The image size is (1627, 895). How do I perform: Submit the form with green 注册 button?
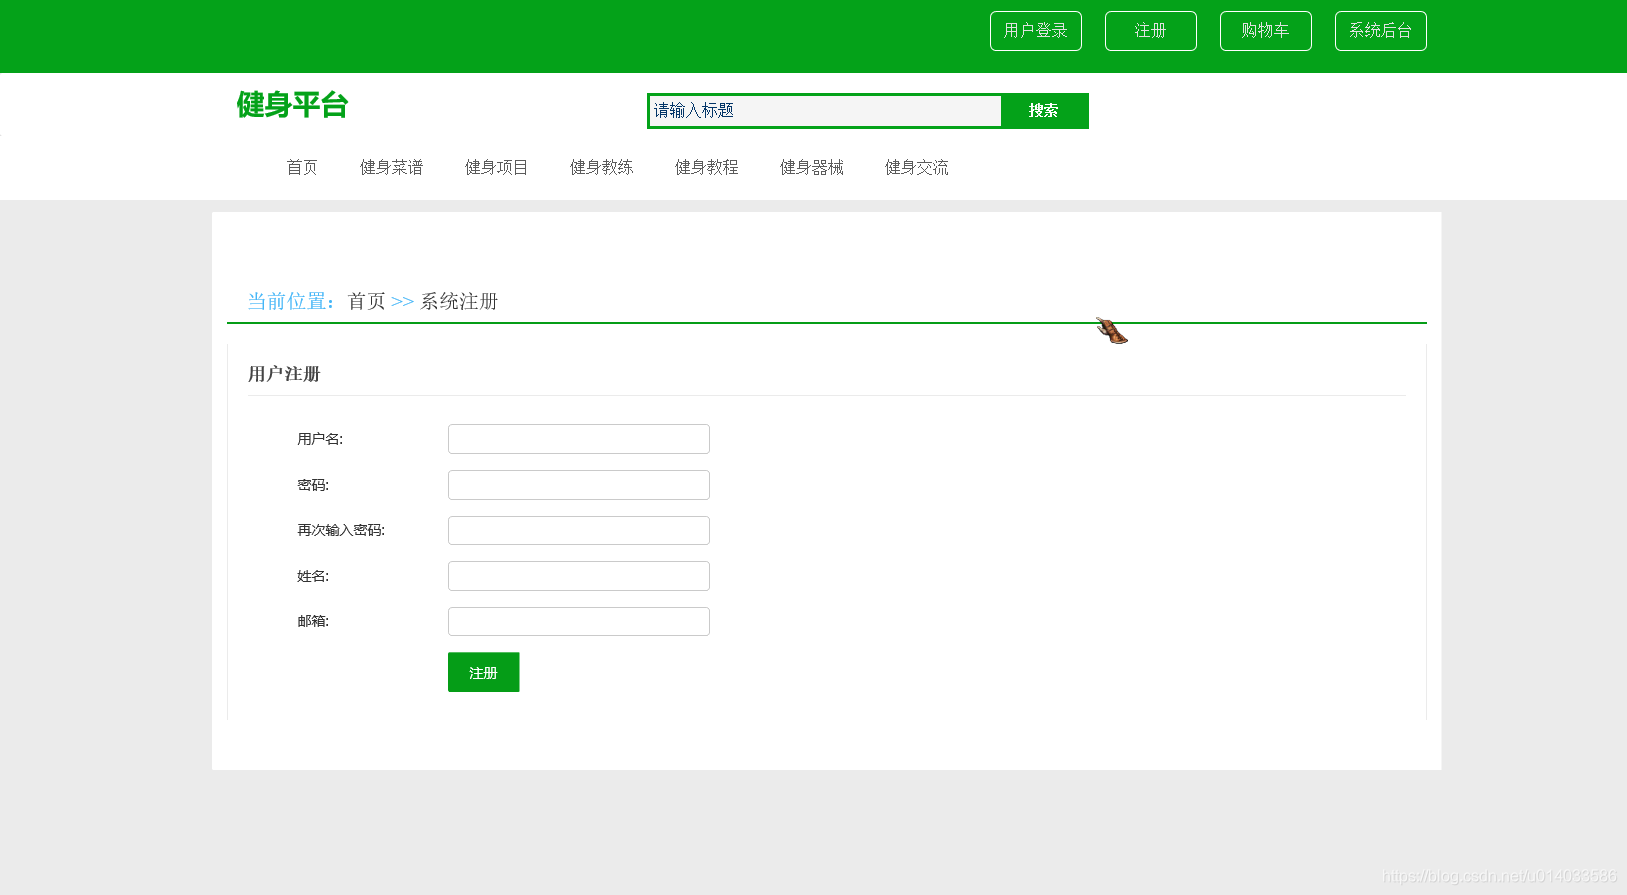[484, 672]
